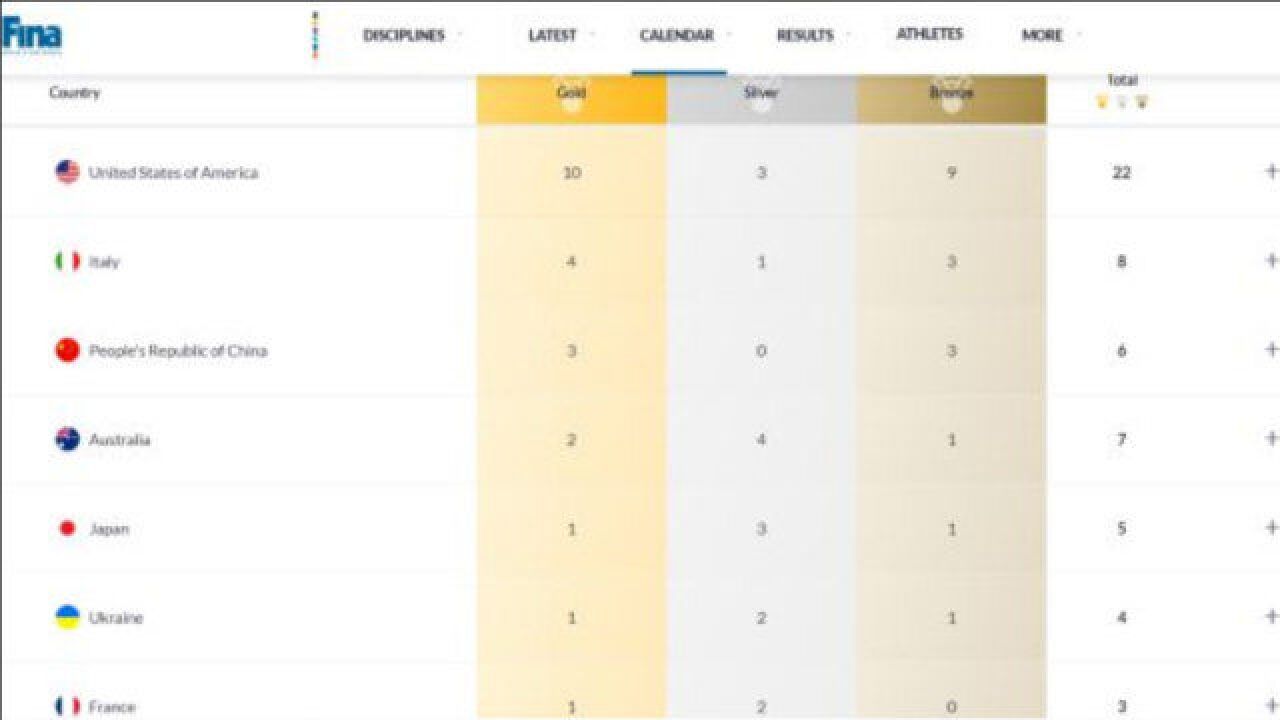Click USA gold medal count 10
This screenshot has height=720, width=1280.
(x=571, y=172)
